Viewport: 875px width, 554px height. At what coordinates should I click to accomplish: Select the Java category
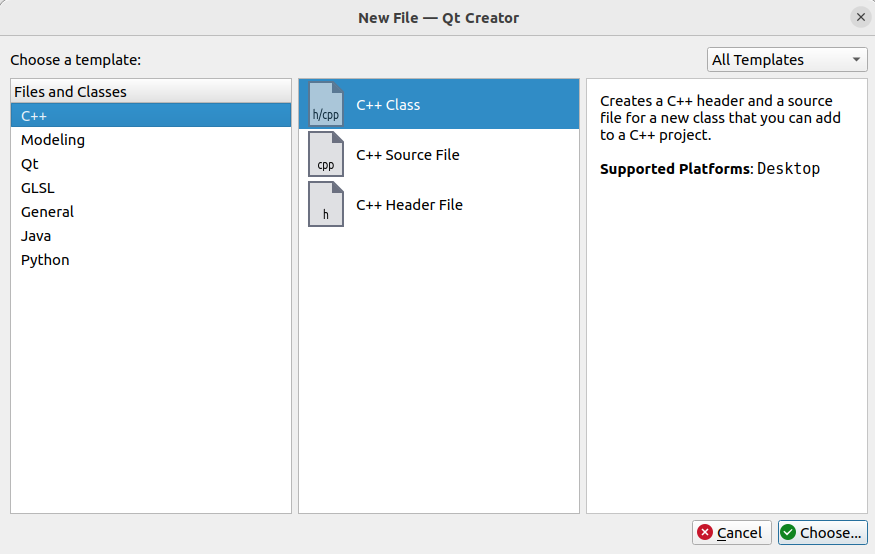click(36, 236)
